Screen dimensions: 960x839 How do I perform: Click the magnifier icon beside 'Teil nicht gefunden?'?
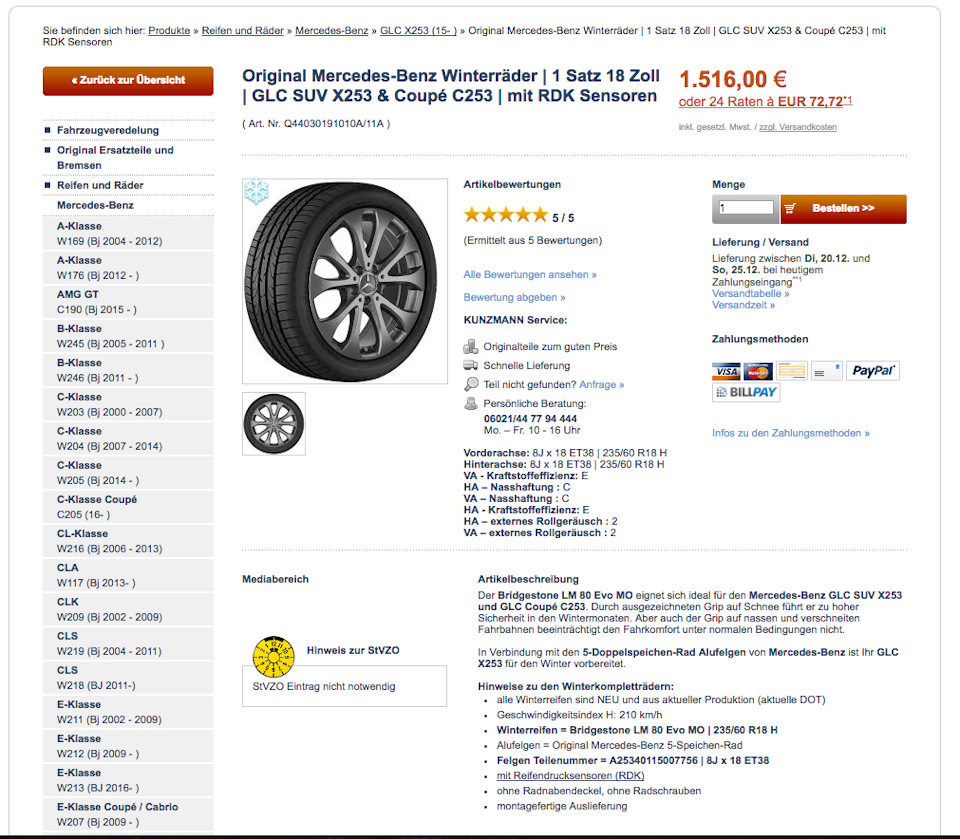[471, 384]
